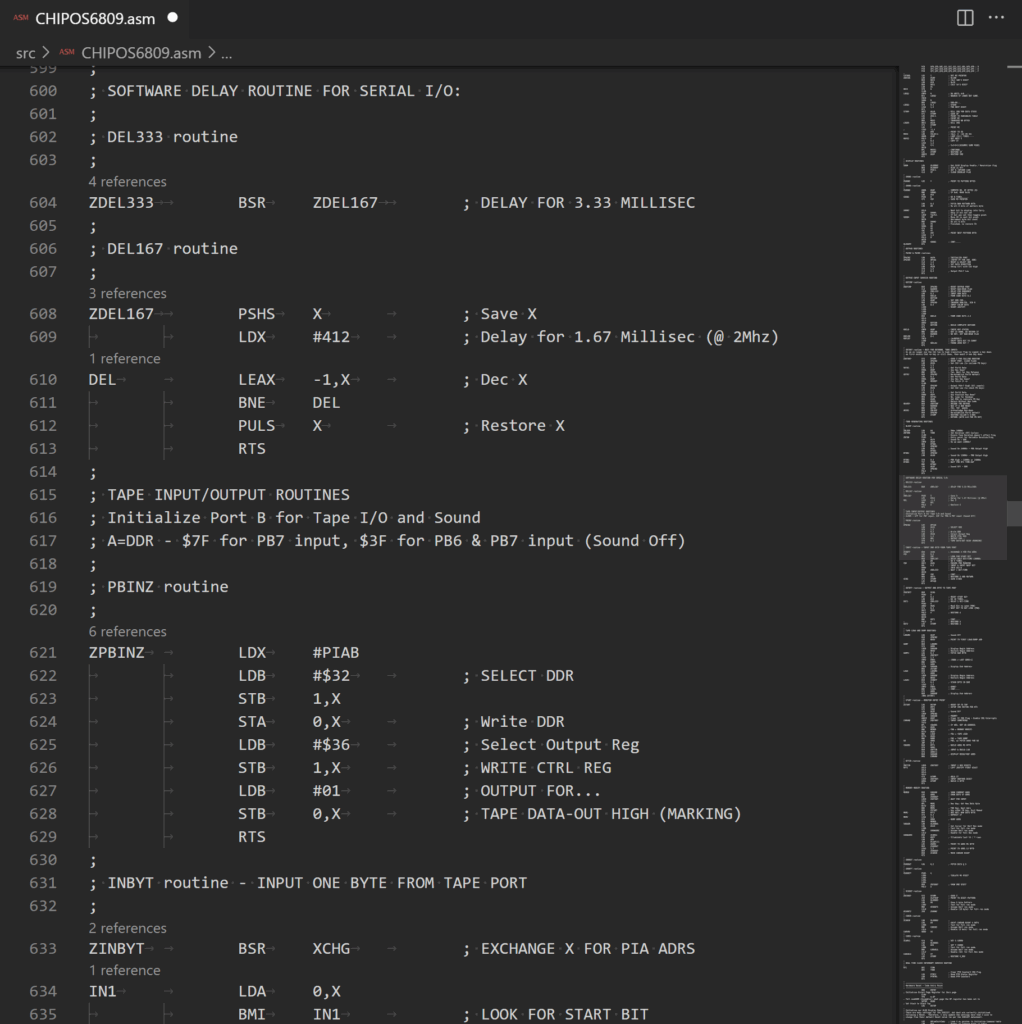Open the src folder breadcrumb
This screenshot has width=1022, height=1024.
pyautogui.click(x=26, y=53)
